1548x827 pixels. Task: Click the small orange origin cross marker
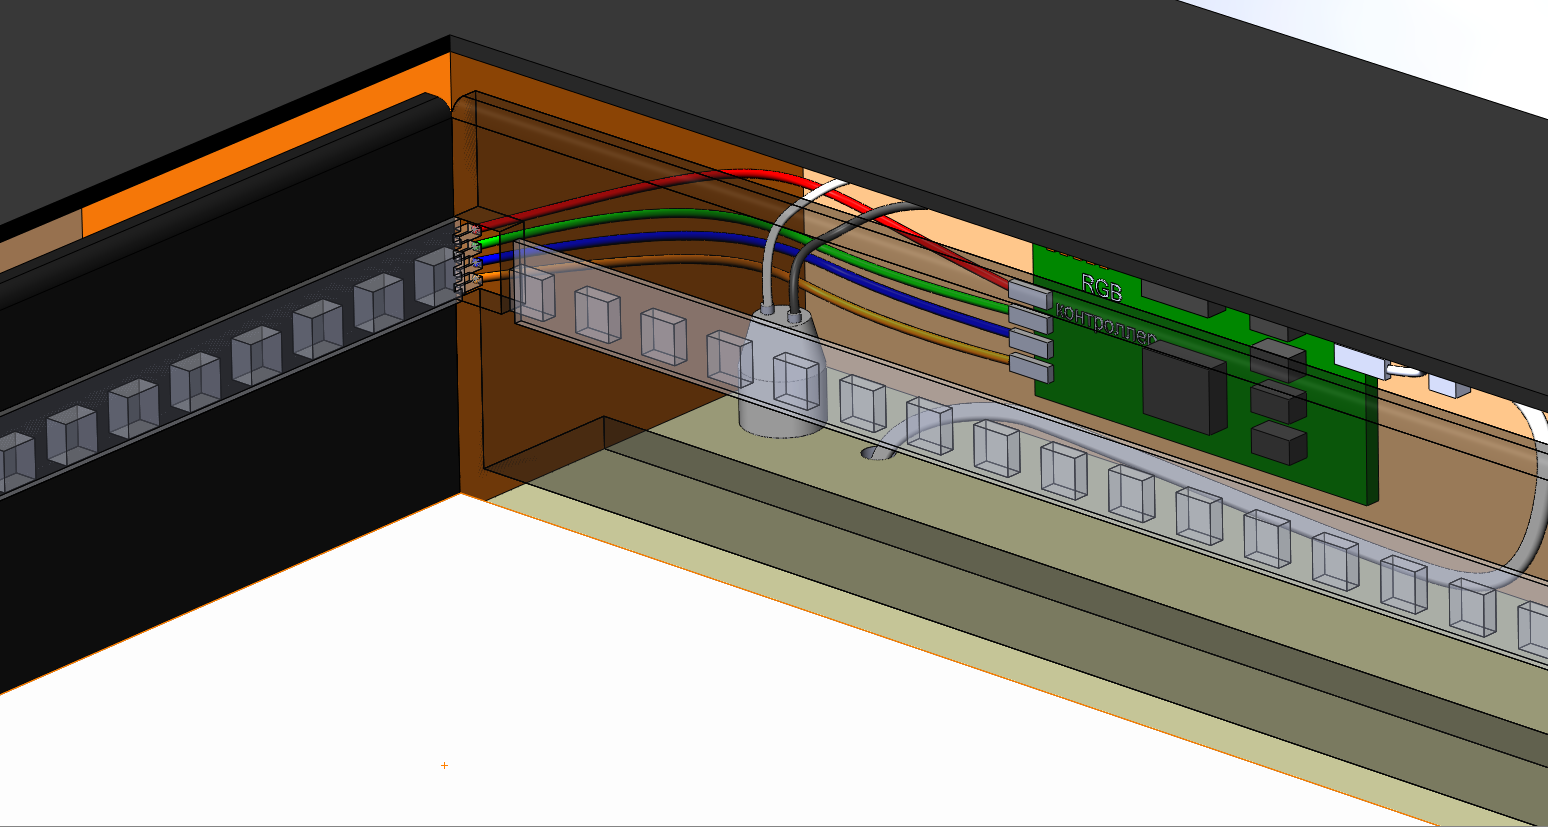pyautogui.click(x=444, y=765)
